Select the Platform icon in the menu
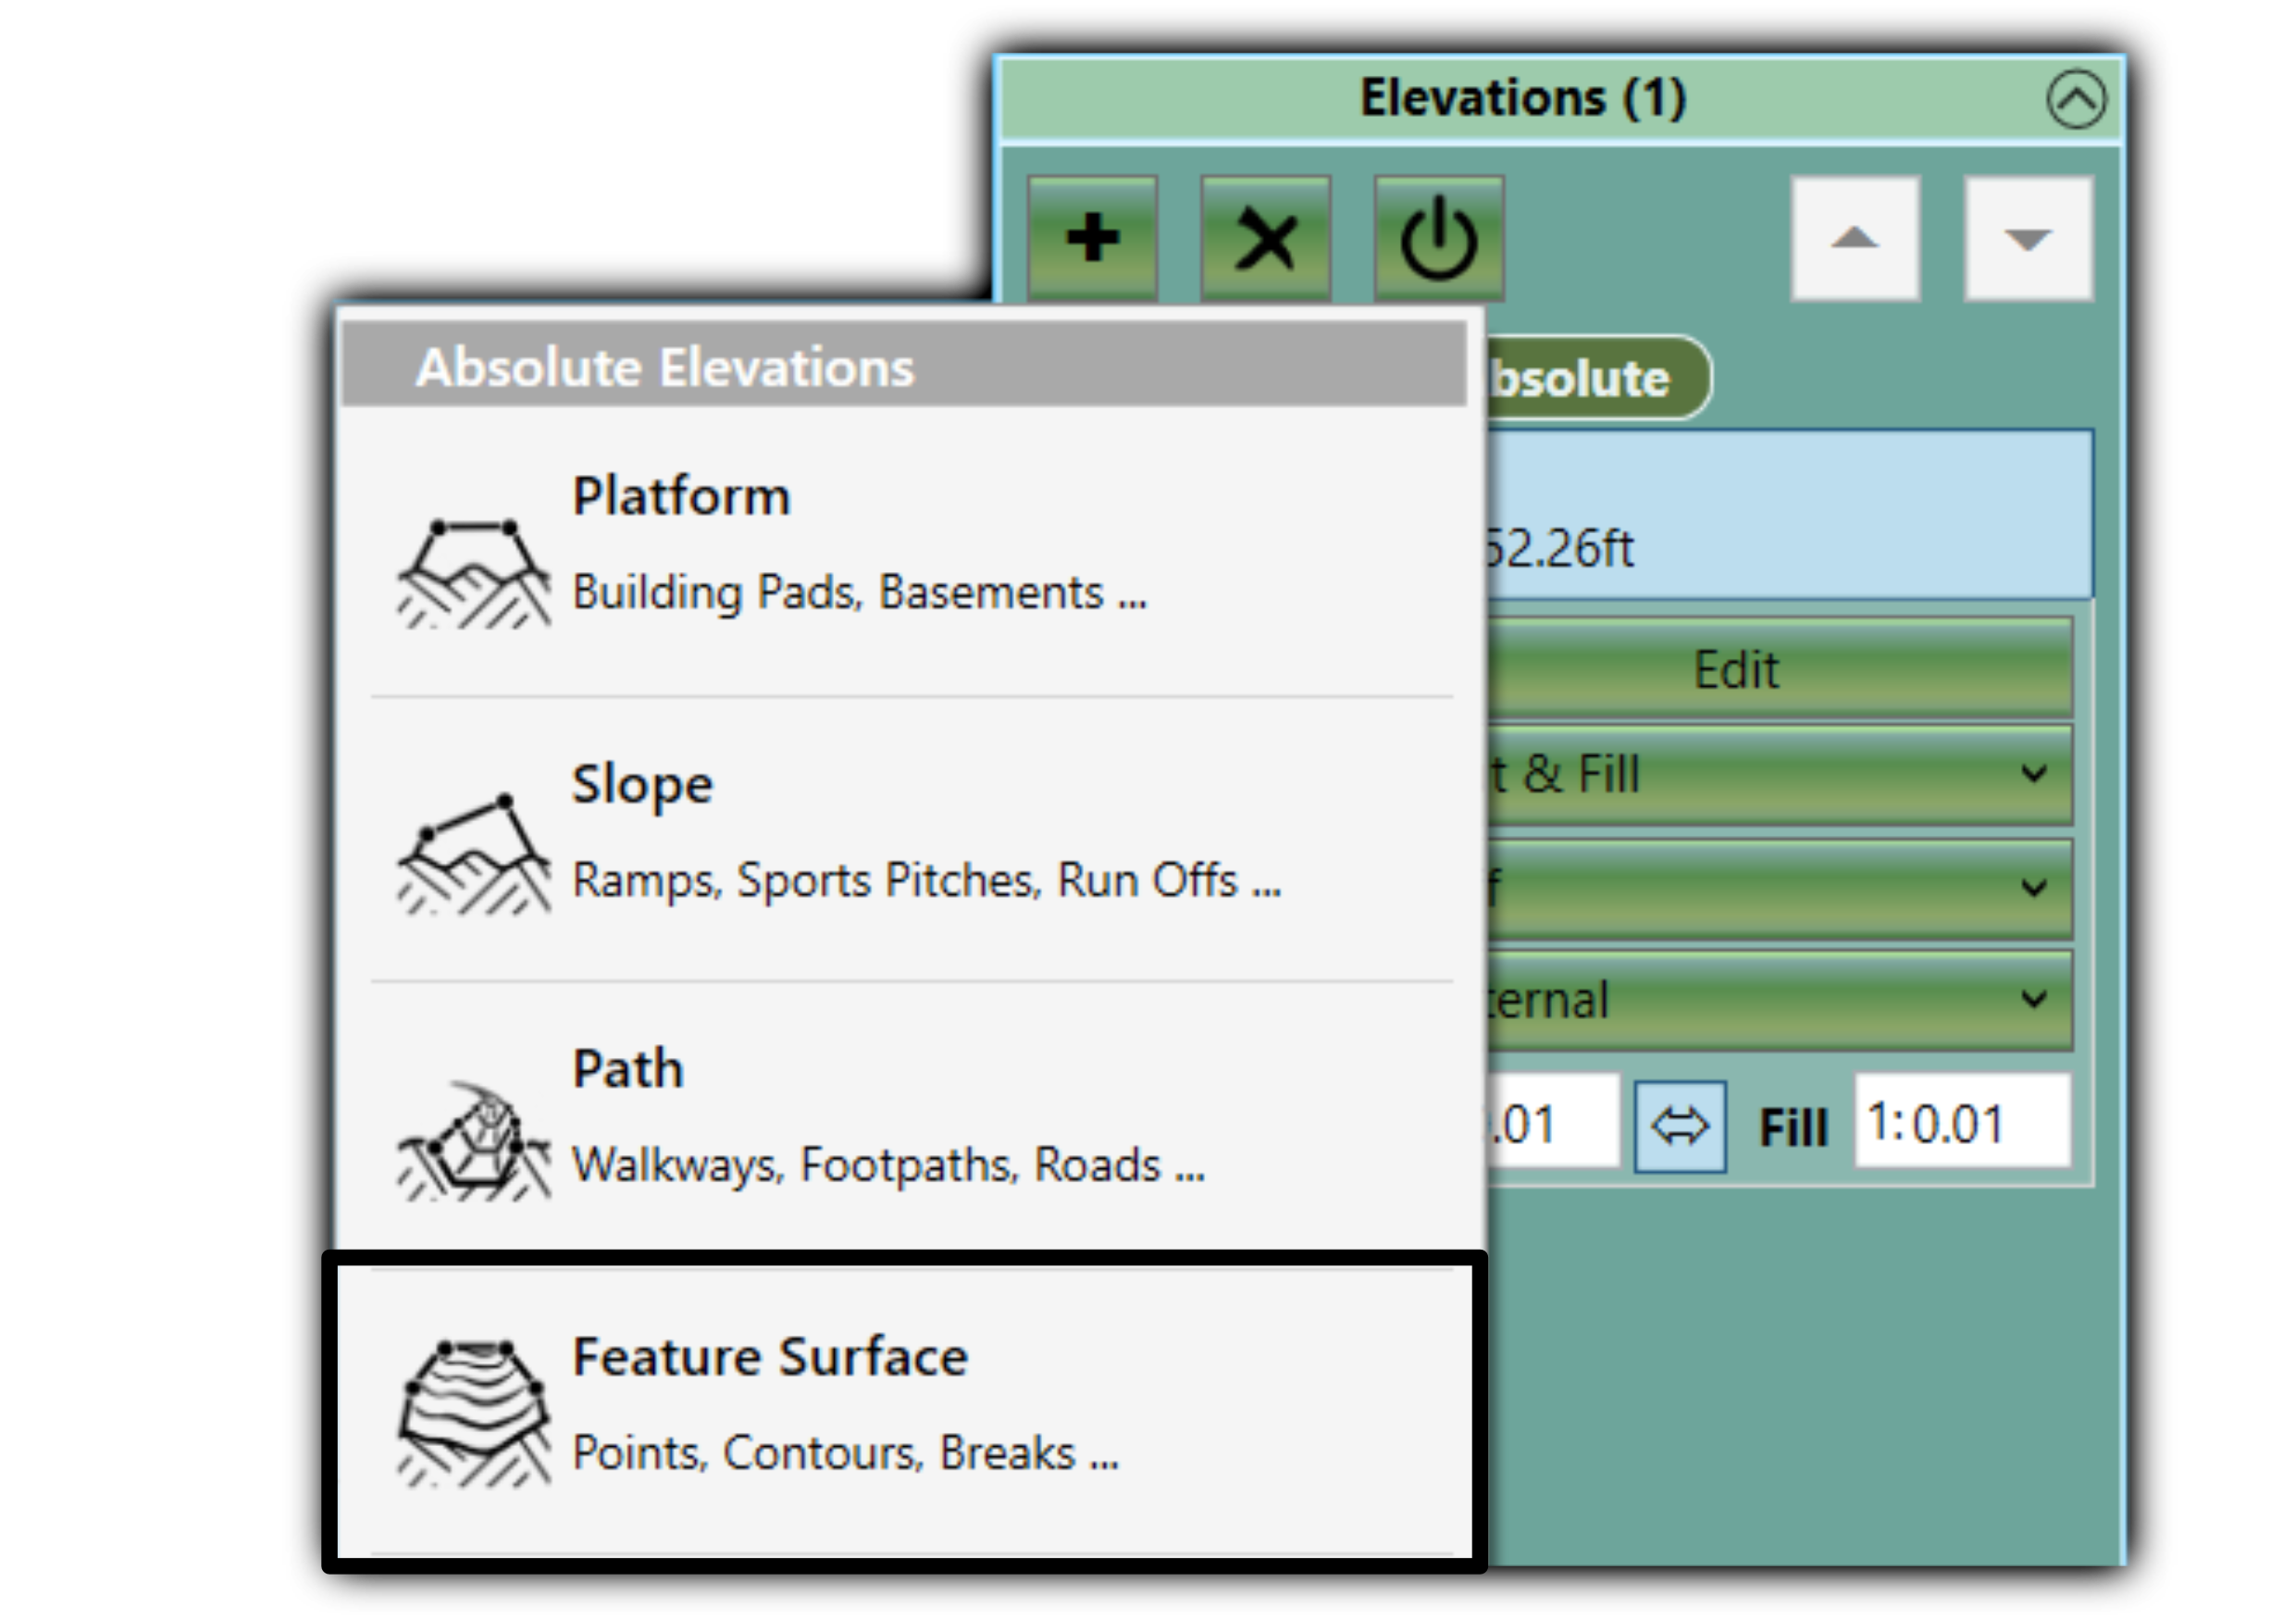Image resolution: width=2296 pixels, height=1619 pixels. coord(474,573)
